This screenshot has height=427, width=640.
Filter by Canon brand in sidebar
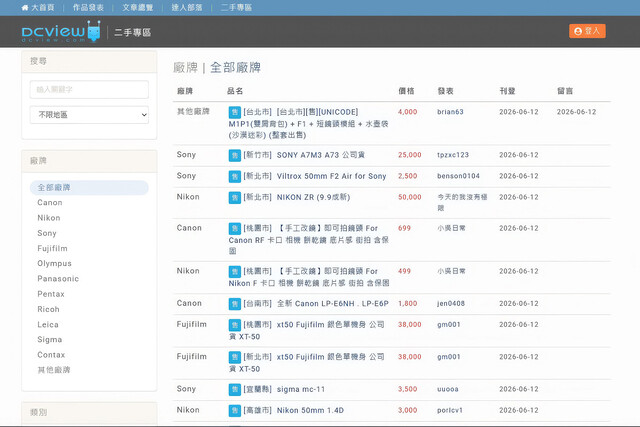point(50,202)
